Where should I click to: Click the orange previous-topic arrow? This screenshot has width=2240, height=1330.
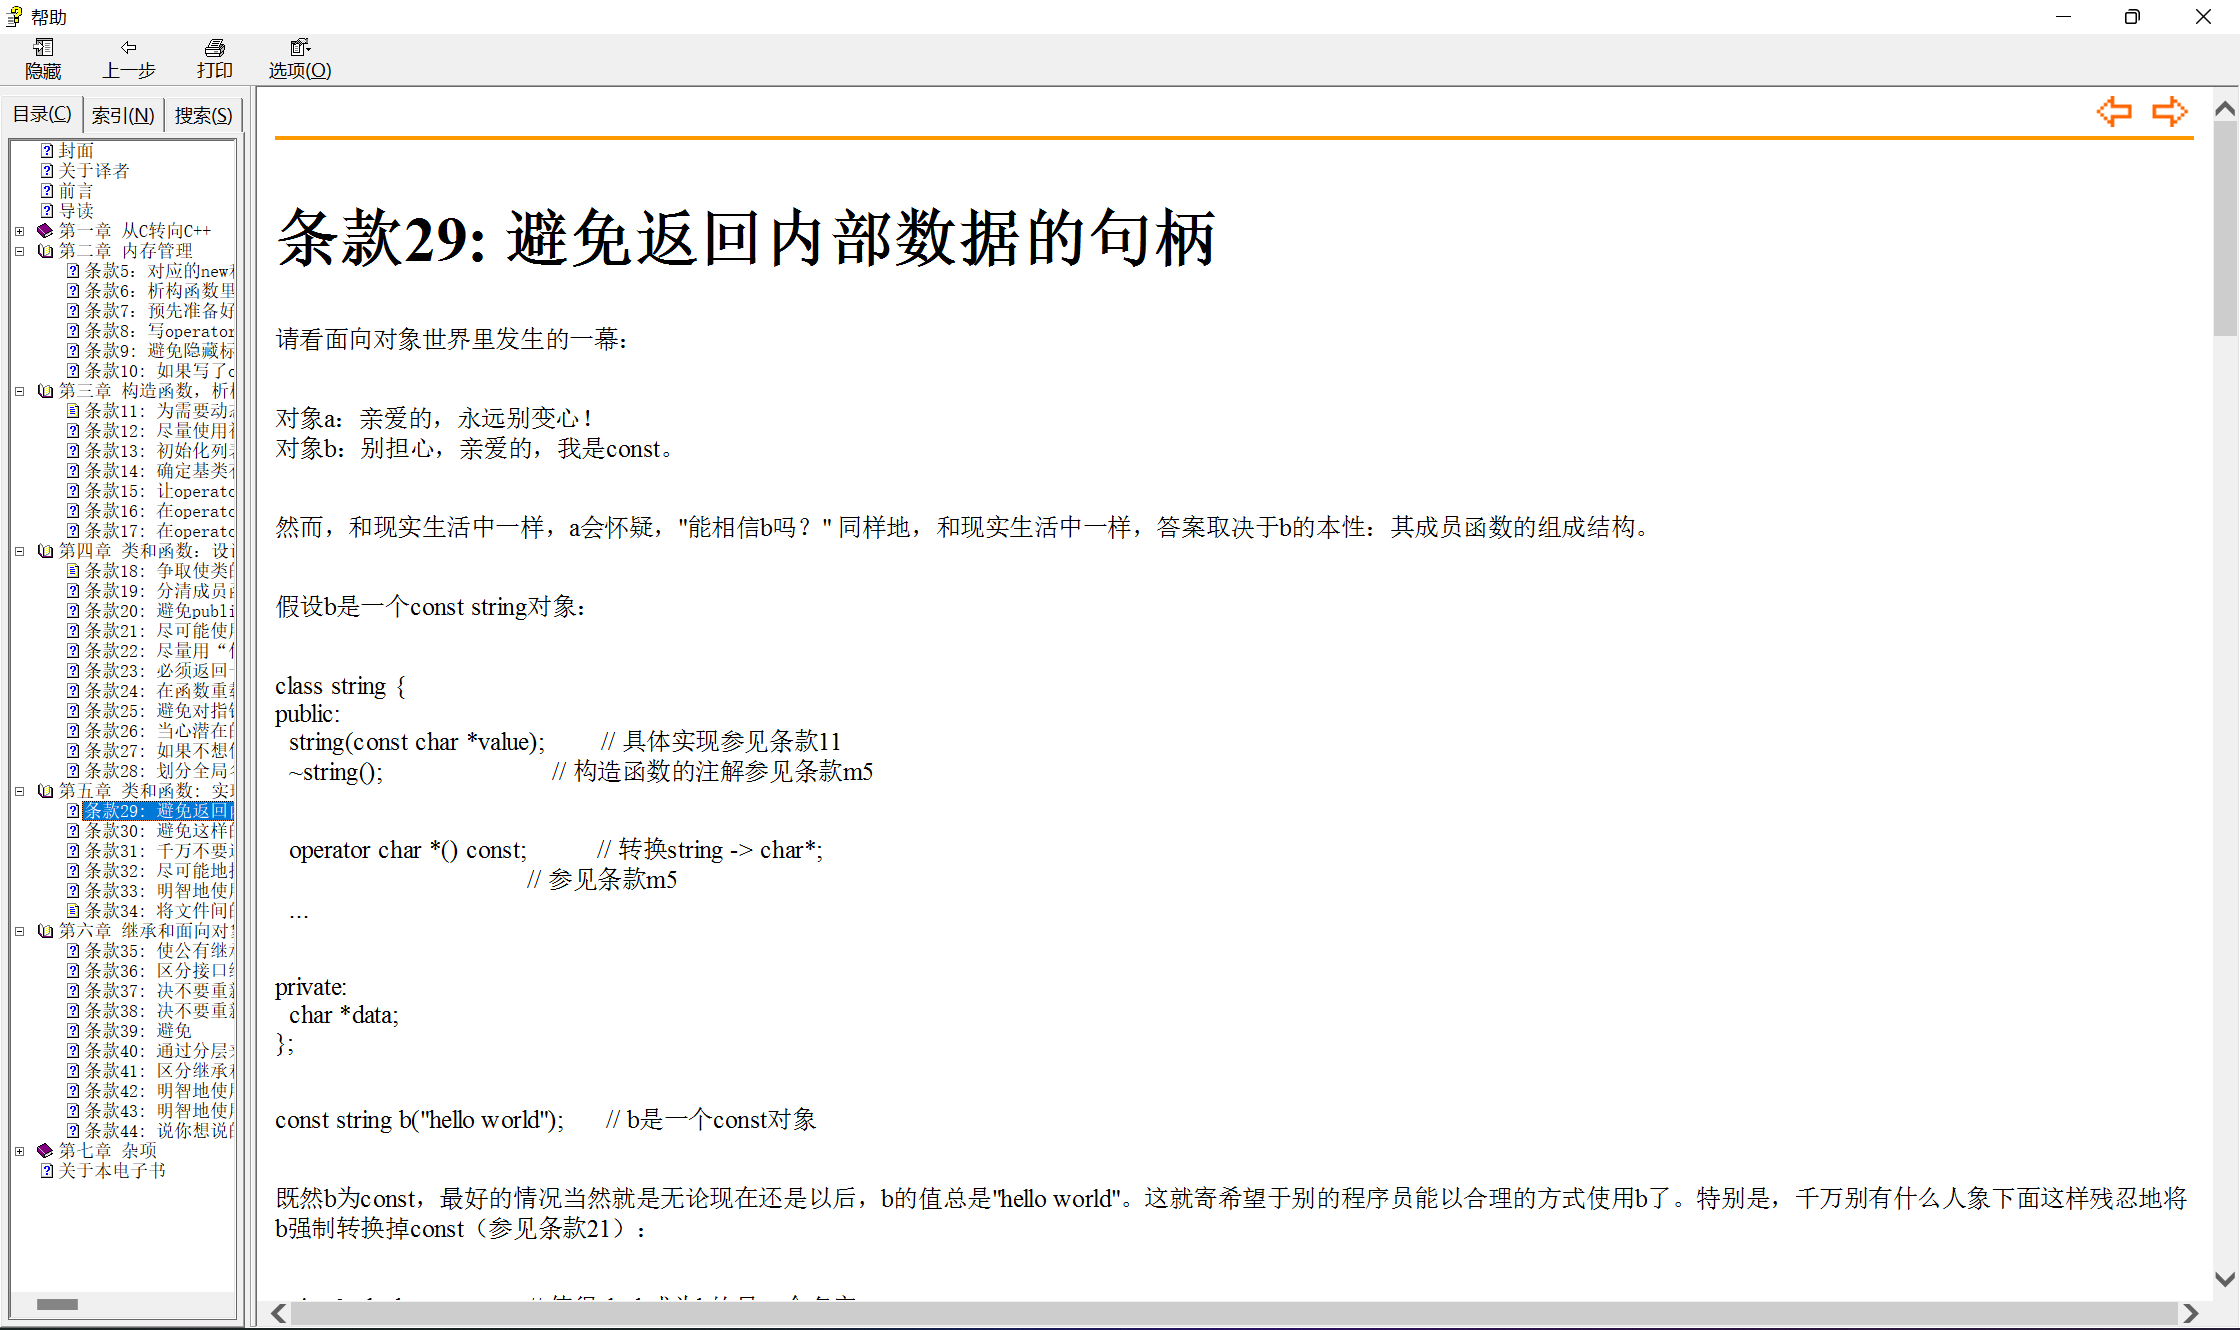(x=2114, y=112)
